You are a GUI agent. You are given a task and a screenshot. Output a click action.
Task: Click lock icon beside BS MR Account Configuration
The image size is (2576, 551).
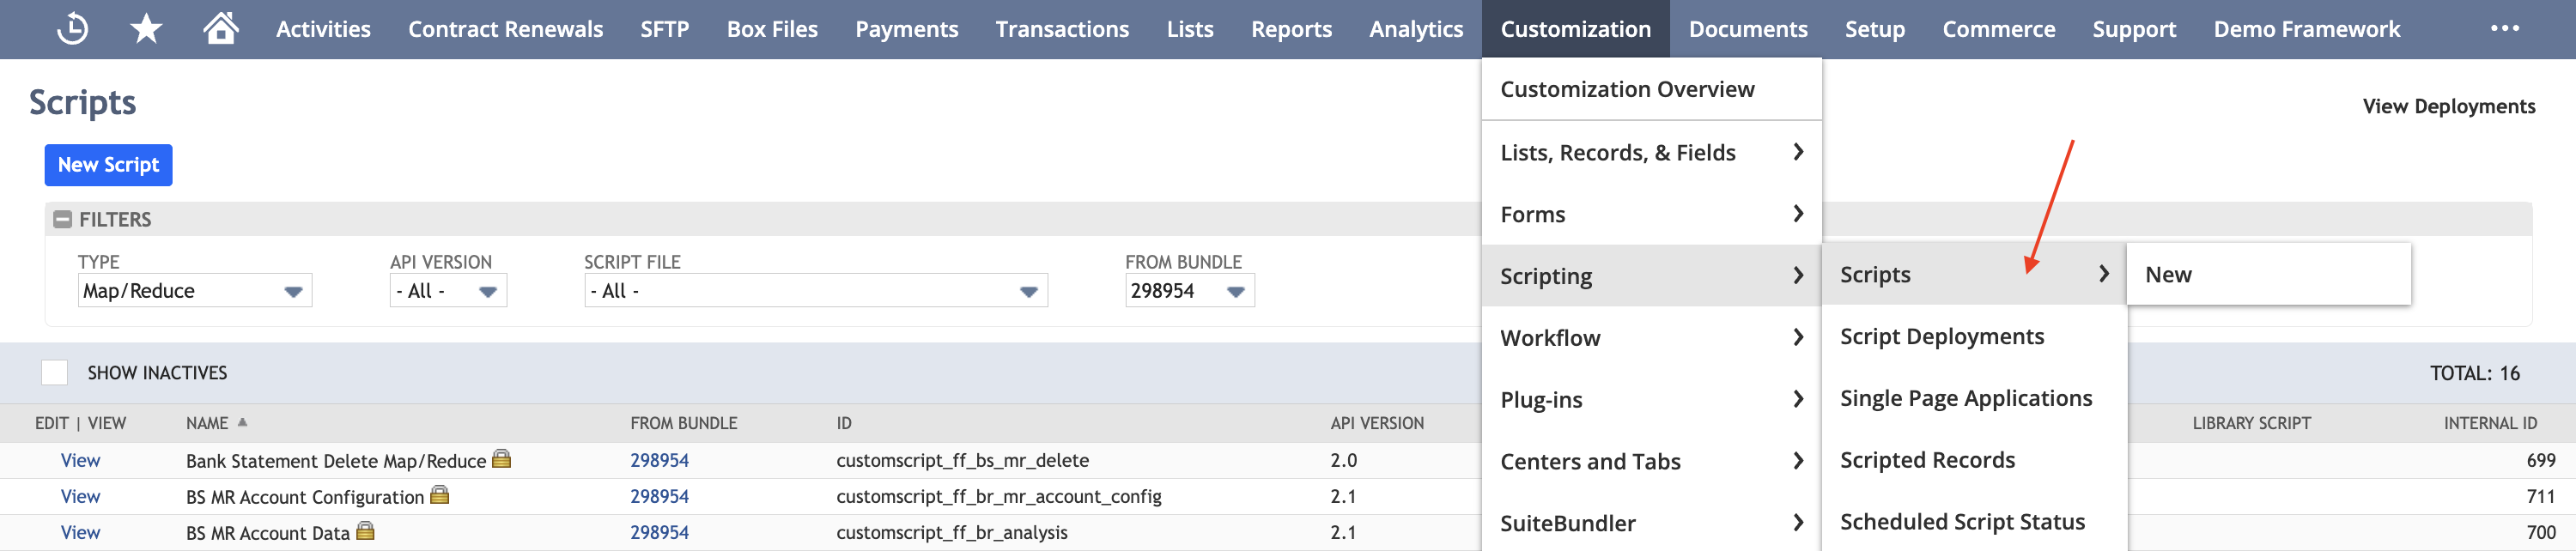point(439,494)
